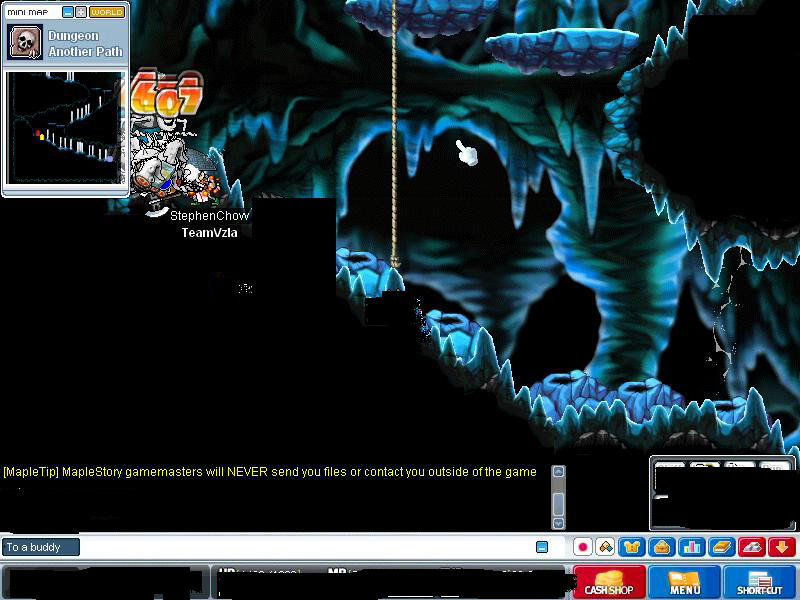Open the WORLD map from mini map
Viewport: 800px width, 600px height.
click(x=107, y=12)
